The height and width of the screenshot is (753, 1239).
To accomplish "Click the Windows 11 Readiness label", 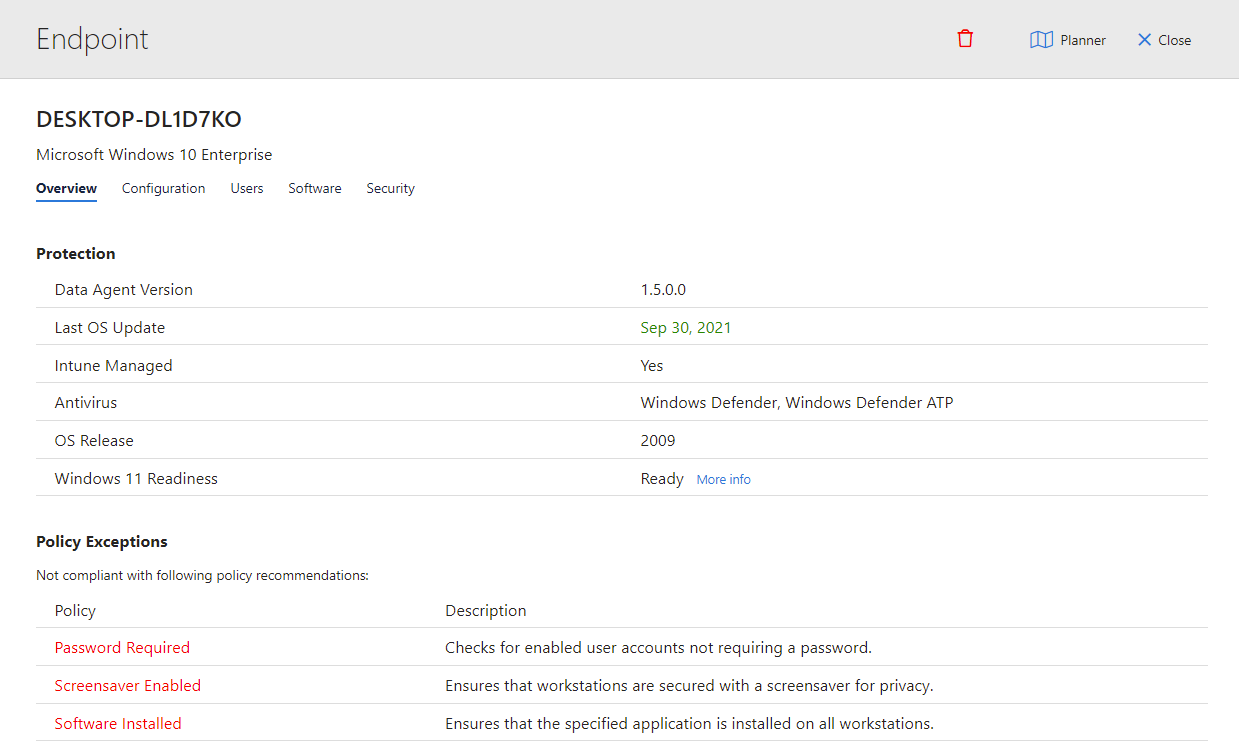I will point(136,479).
